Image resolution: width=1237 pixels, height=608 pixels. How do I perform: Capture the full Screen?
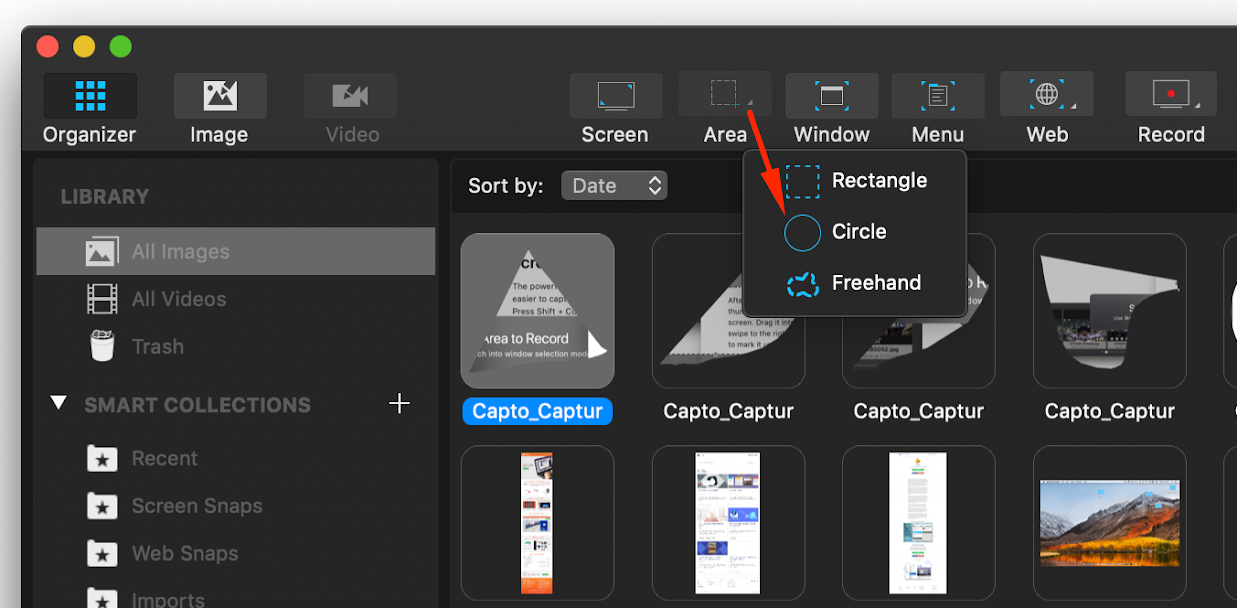(x=616, y=96)
